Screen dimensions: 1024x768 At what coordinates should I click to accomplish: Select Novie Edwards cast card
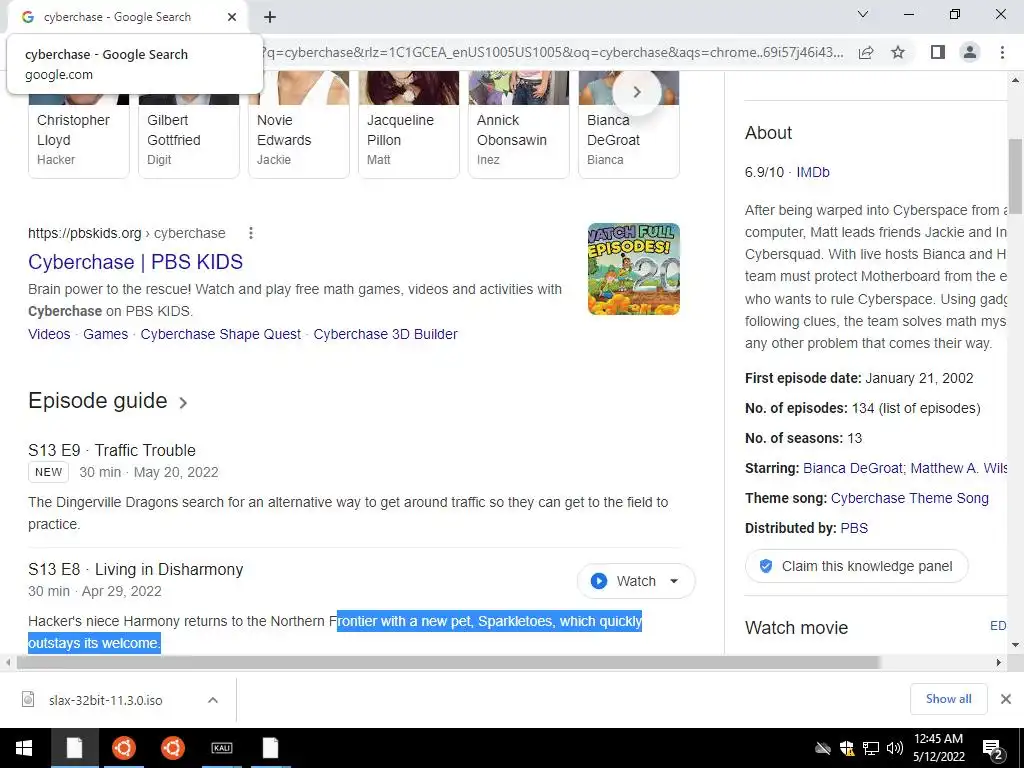tap(298, 124)
